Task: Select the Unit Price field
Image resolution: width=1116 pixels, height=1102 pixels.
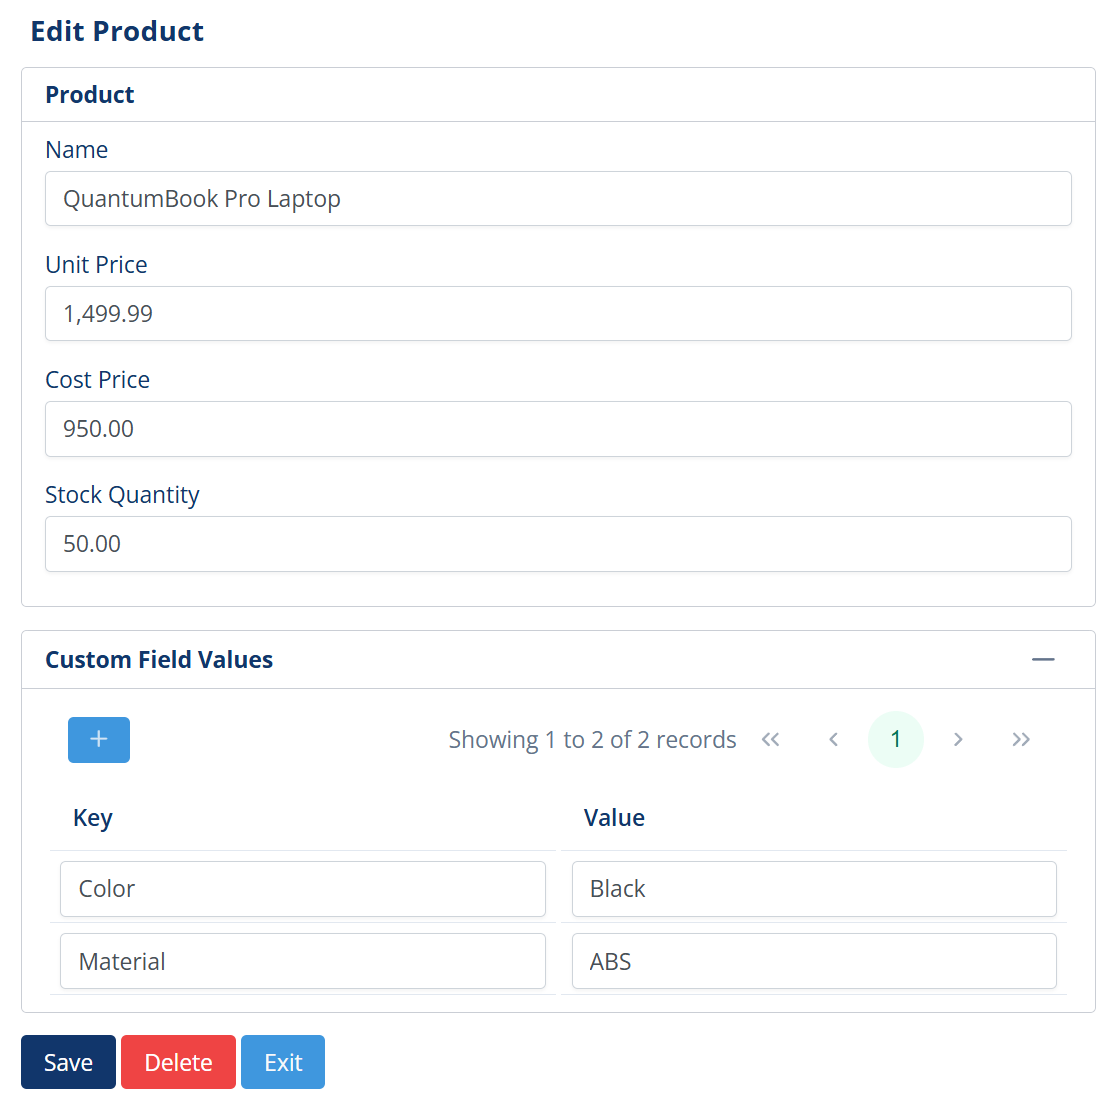Action: click(x=557, y=313)
